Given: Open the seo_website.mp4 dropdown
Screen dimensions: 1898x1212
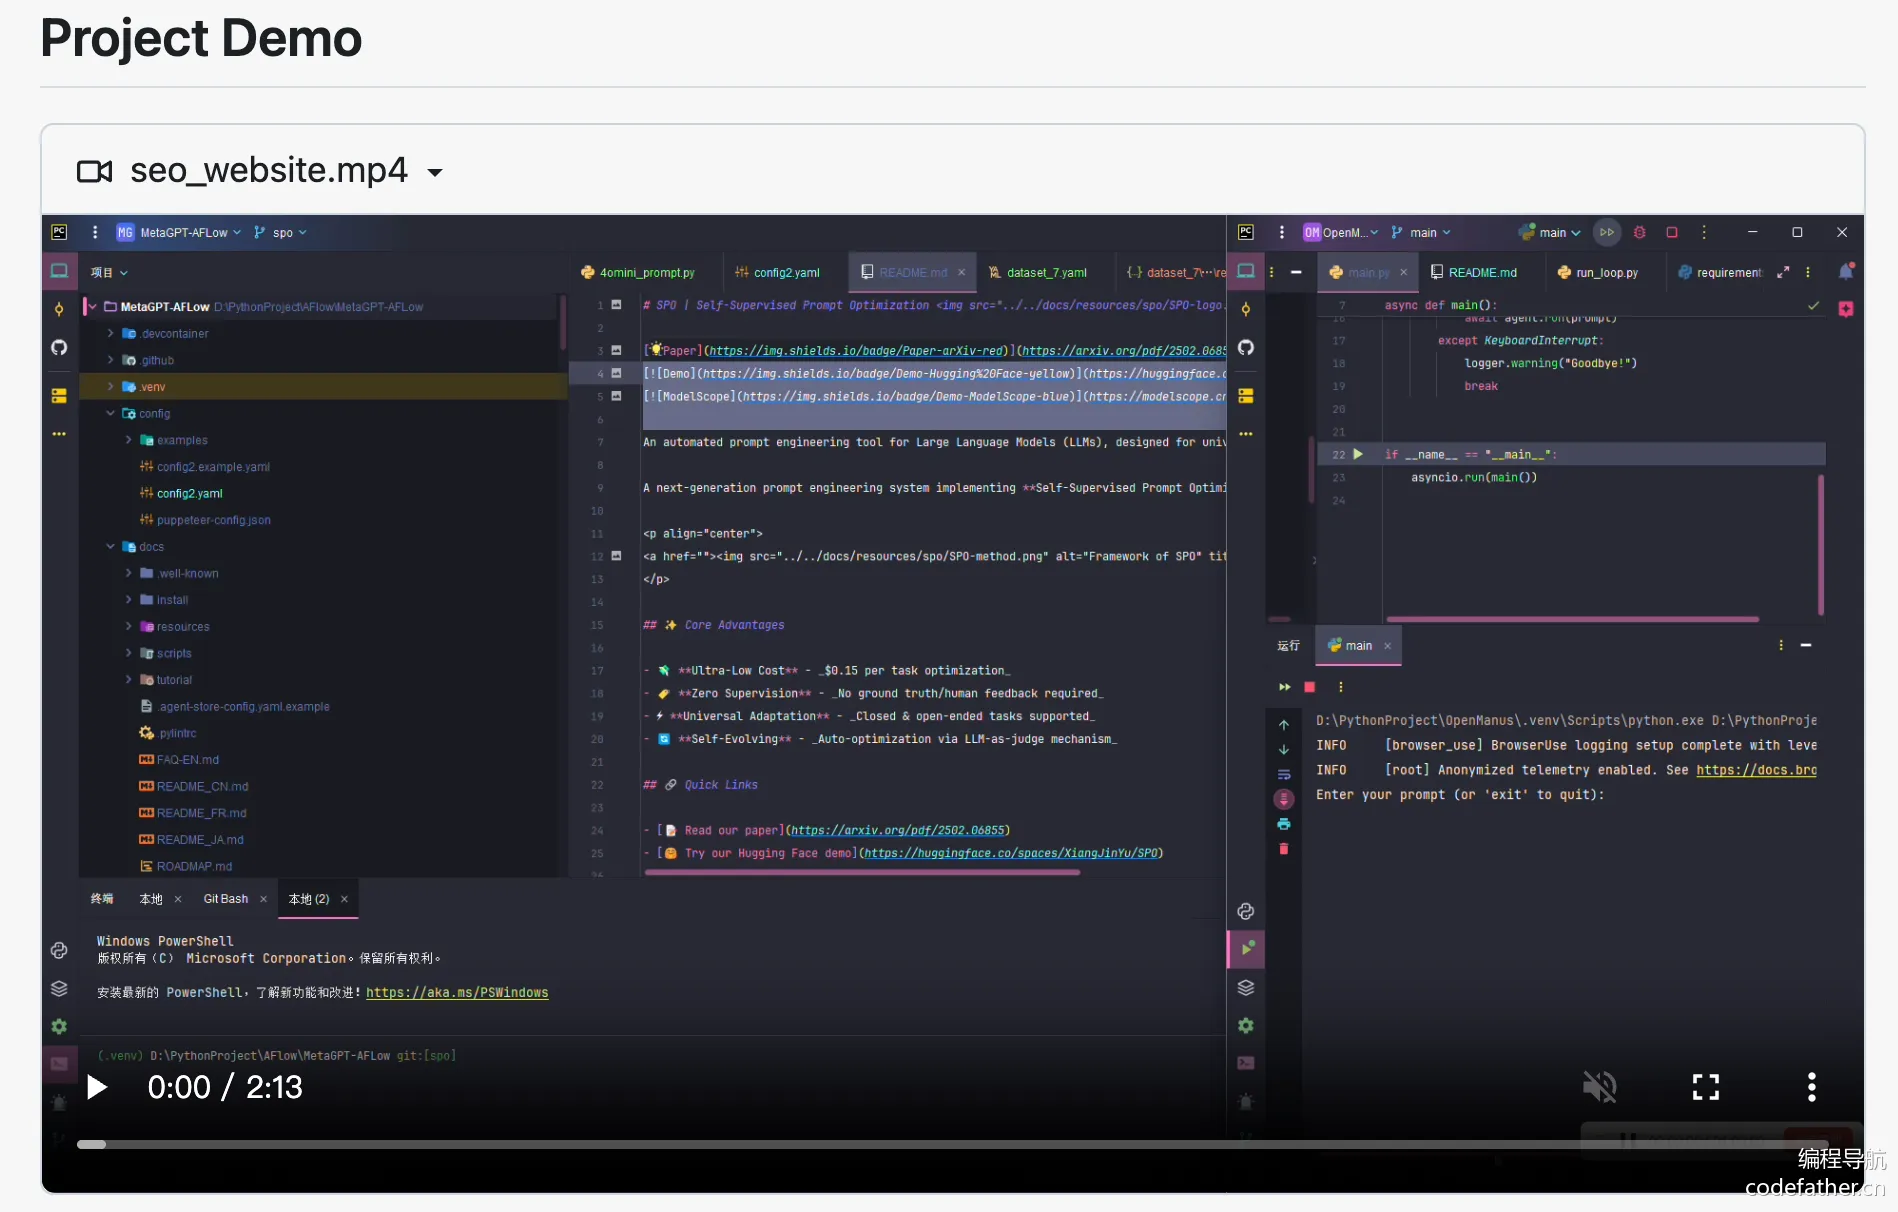Looking at the screenshot, I should point(435,172).
